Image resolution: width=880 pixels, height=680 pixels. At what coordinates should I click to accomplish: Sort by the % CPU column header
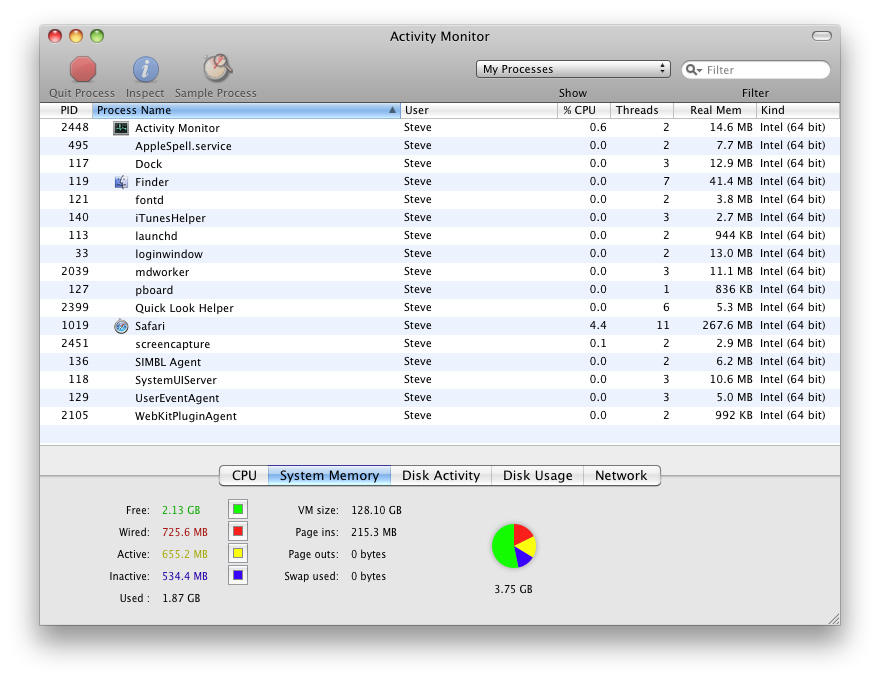[x=584, y=110]
